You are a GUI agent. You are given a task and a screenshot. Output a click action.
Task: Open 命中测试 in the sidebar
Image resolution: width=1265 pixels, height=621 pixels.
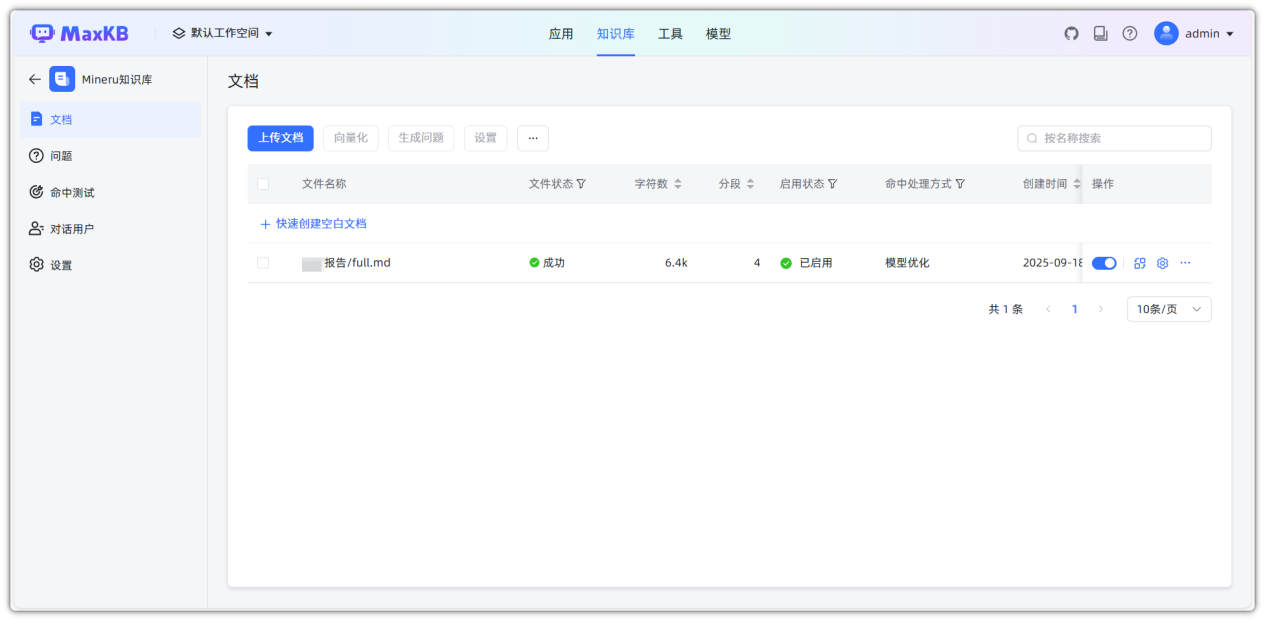(x=72, y=192)
